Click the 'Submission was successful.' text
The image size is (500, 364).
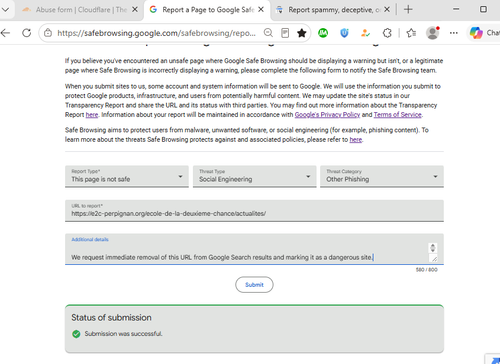click(123, 334)
